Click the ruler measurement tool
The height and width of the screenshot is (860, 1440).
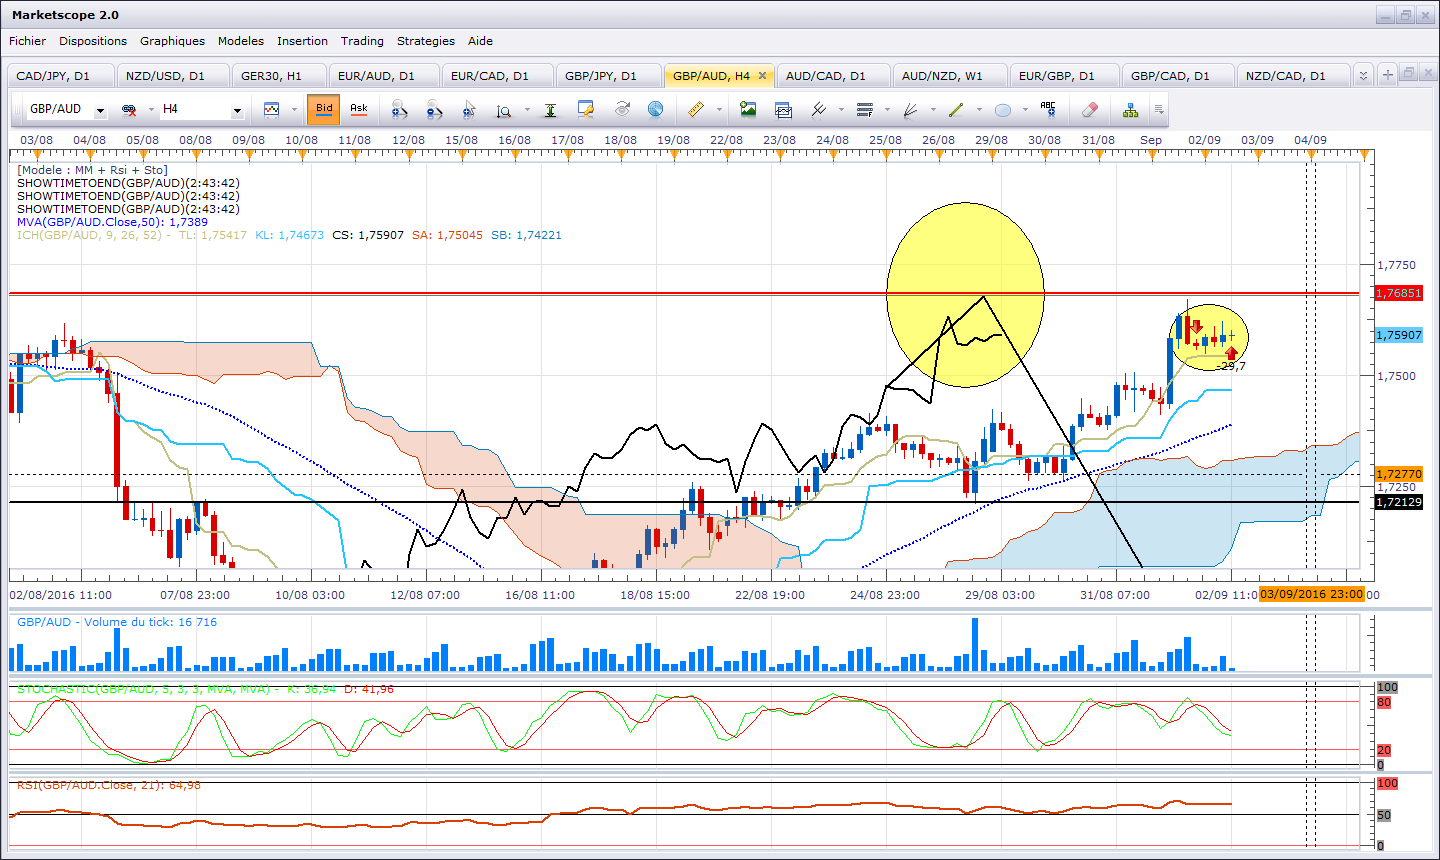coord(696,109)
